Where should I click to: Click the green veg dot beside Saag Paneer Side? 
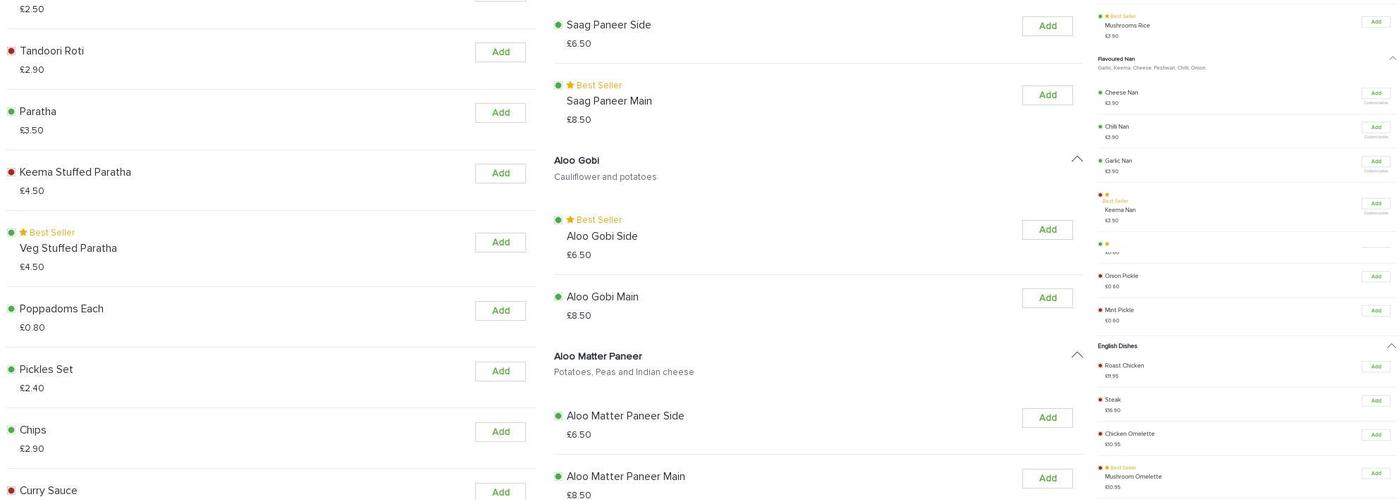point(558,25)
